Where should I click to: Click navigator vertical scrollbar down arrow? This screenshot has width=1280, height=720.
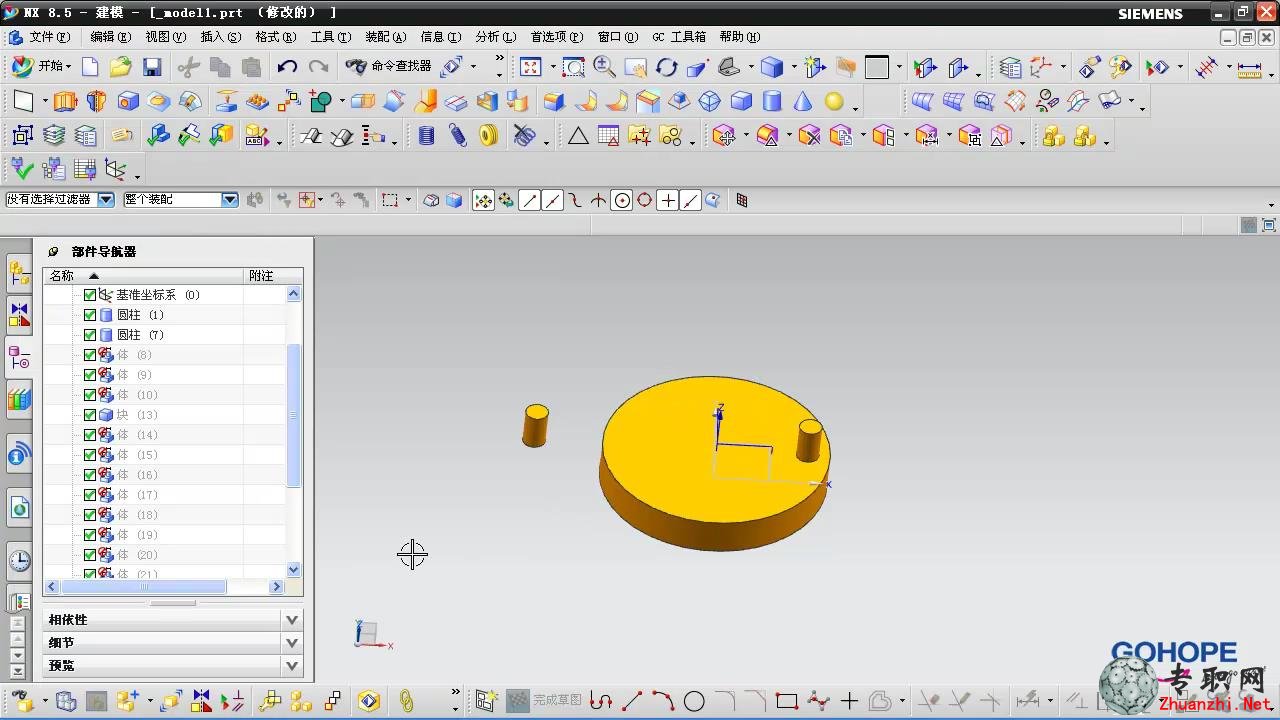(x=294, y=569)
